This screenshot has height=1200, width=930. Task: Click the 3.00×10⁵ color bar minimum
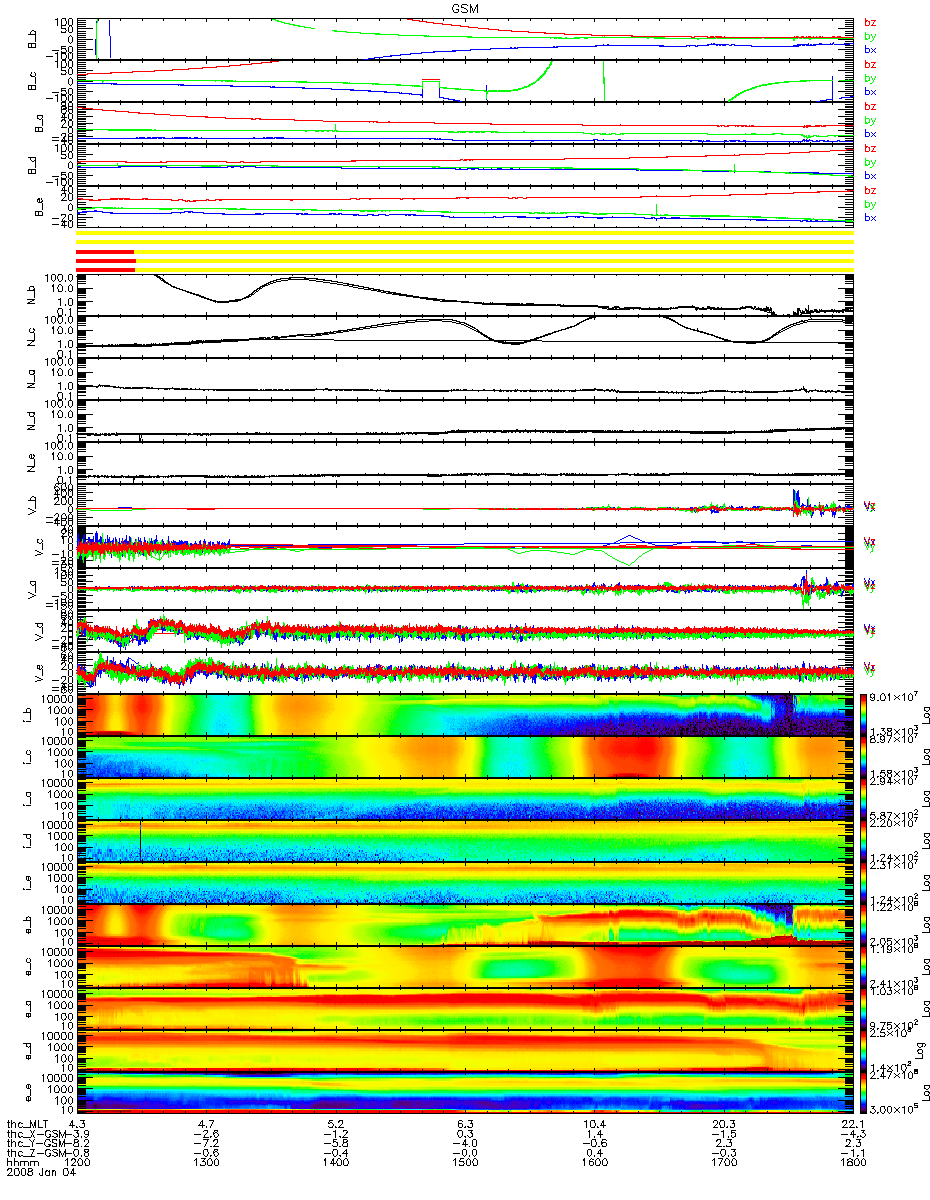(x=892, y=1111)
